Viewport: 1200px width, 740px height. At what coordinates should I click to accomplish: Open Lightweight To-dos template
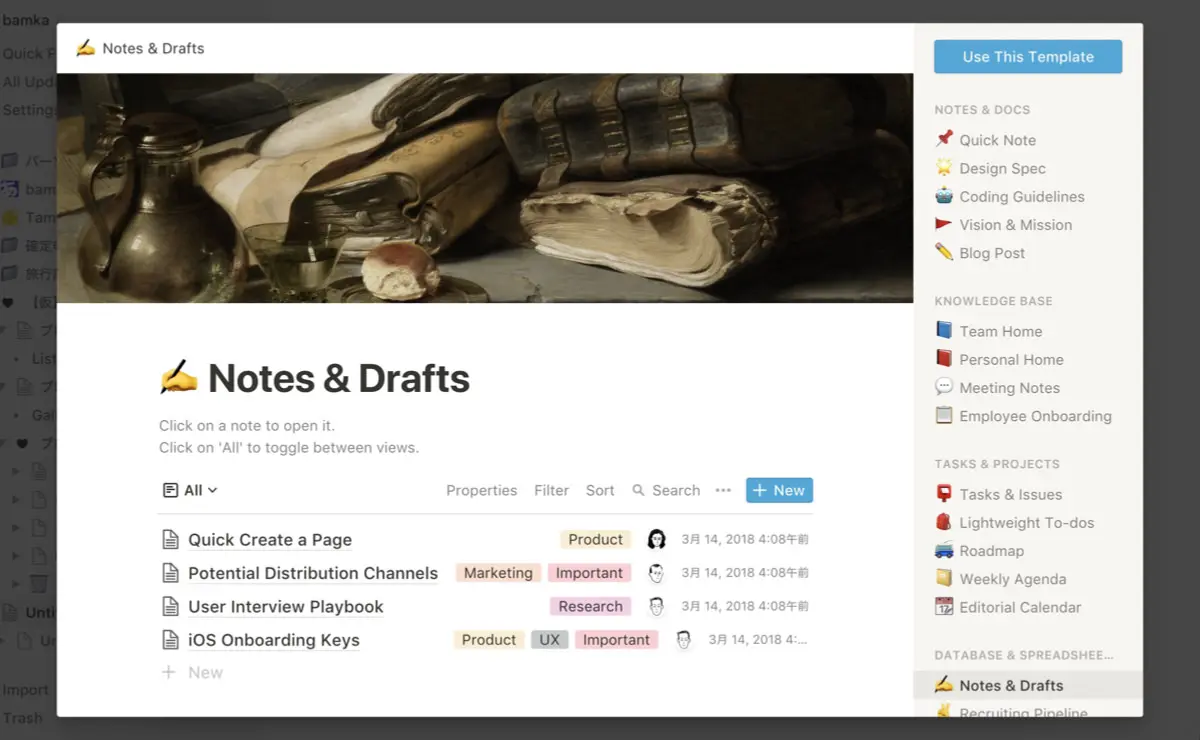(1026, 522)
